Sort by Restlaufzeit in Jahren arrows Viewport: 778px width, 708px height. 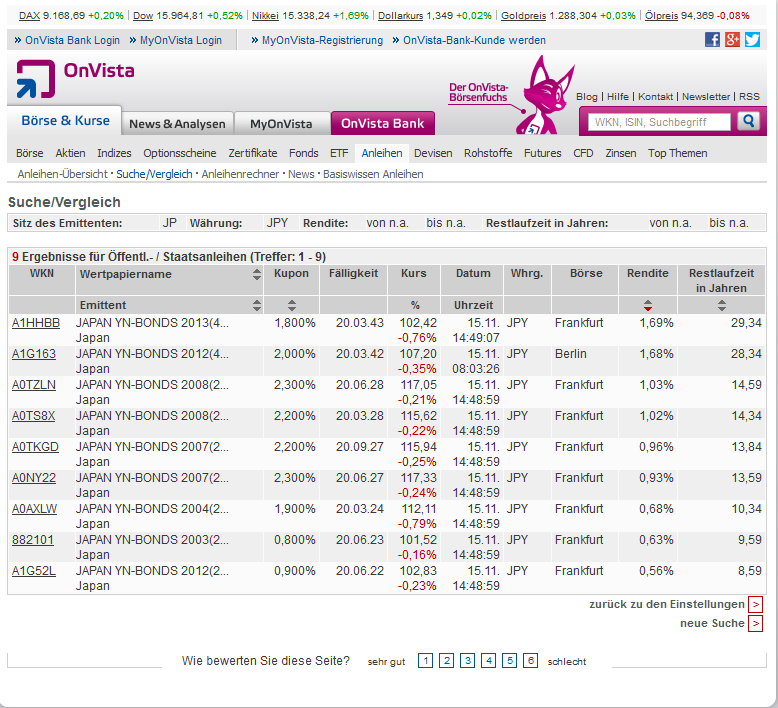click(x=721, y=305)
